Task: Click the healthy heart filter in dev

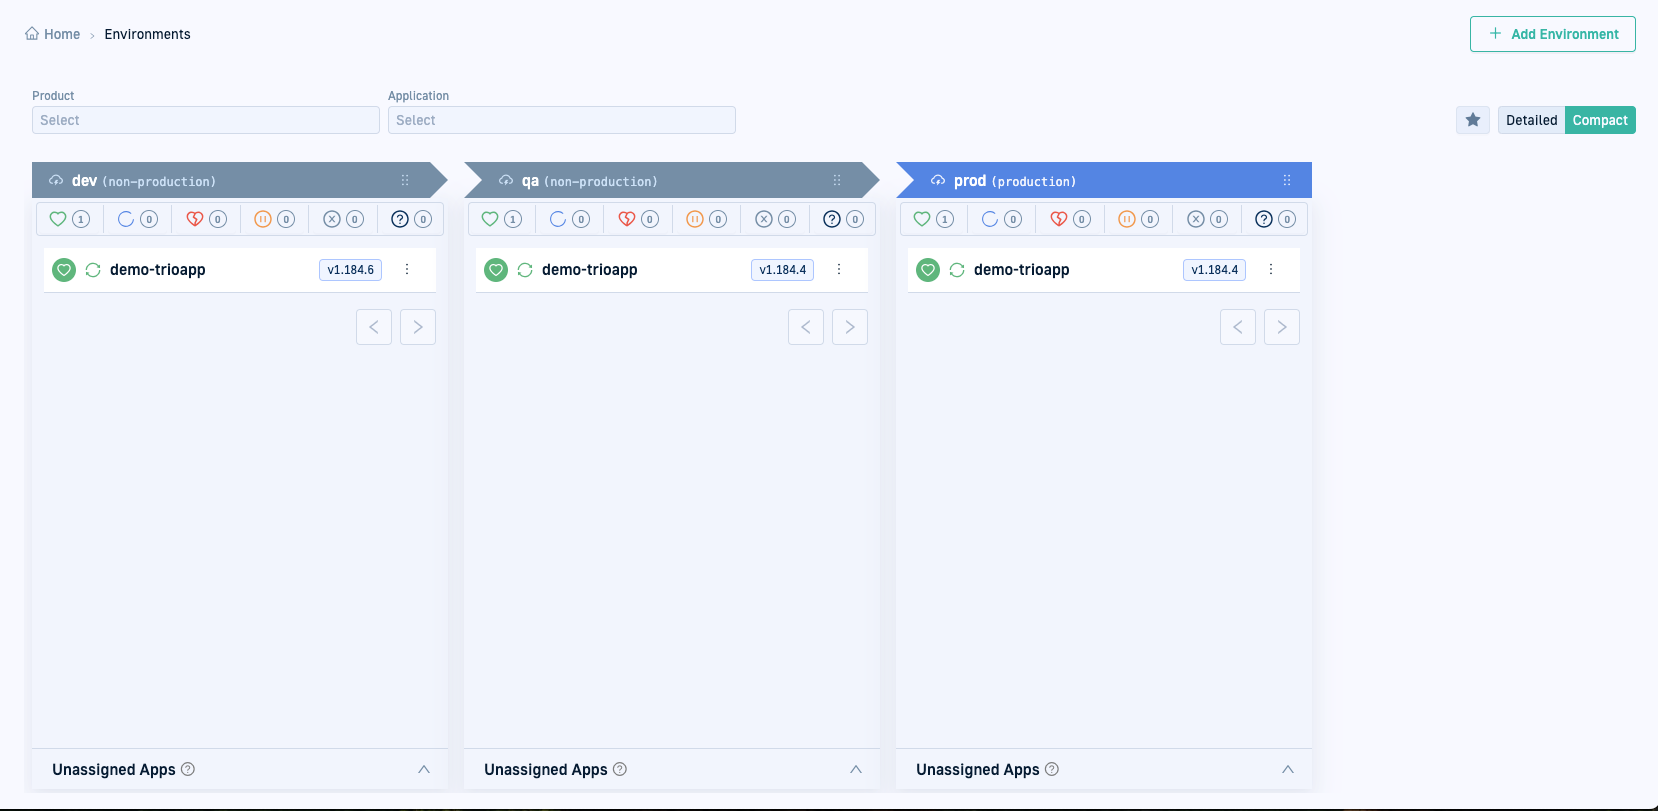Action: coord(58,219)
